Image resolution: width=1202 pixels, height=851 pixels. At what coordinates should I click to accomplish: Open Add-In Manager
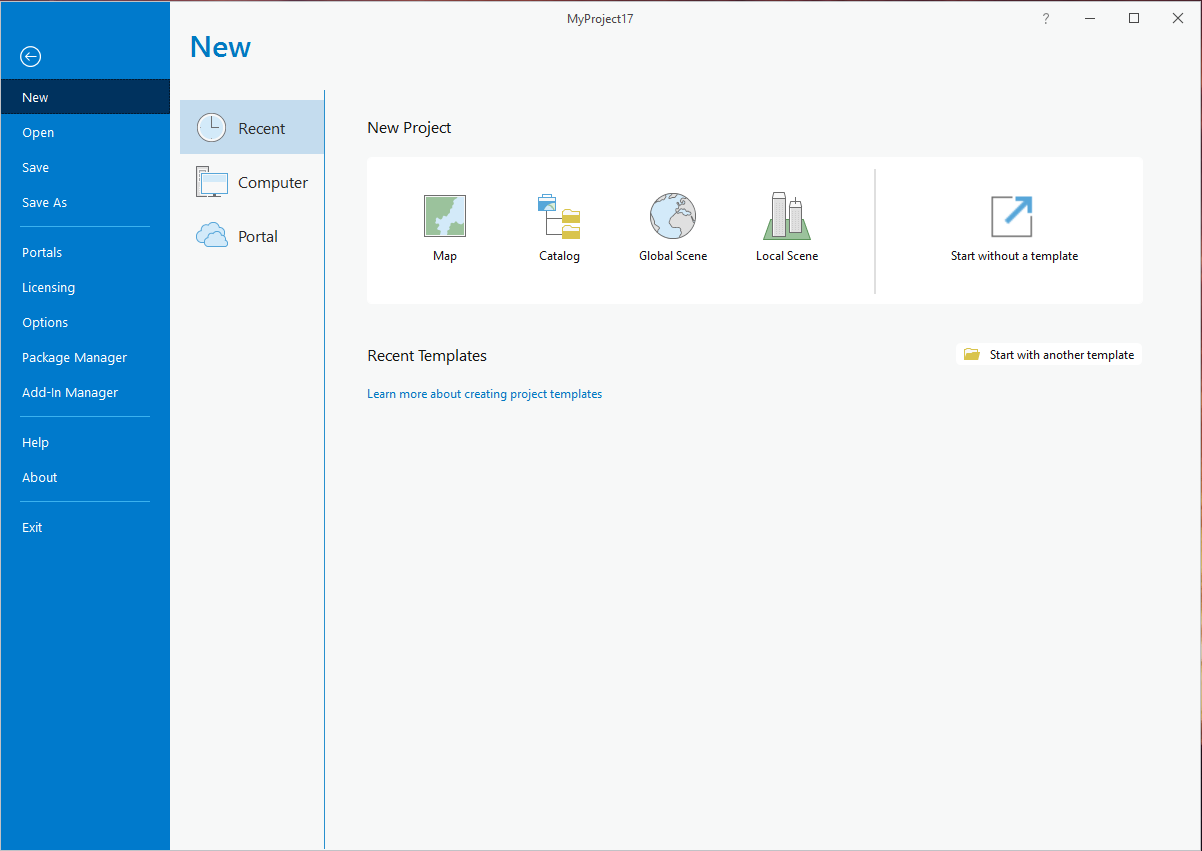click(70, 393)
